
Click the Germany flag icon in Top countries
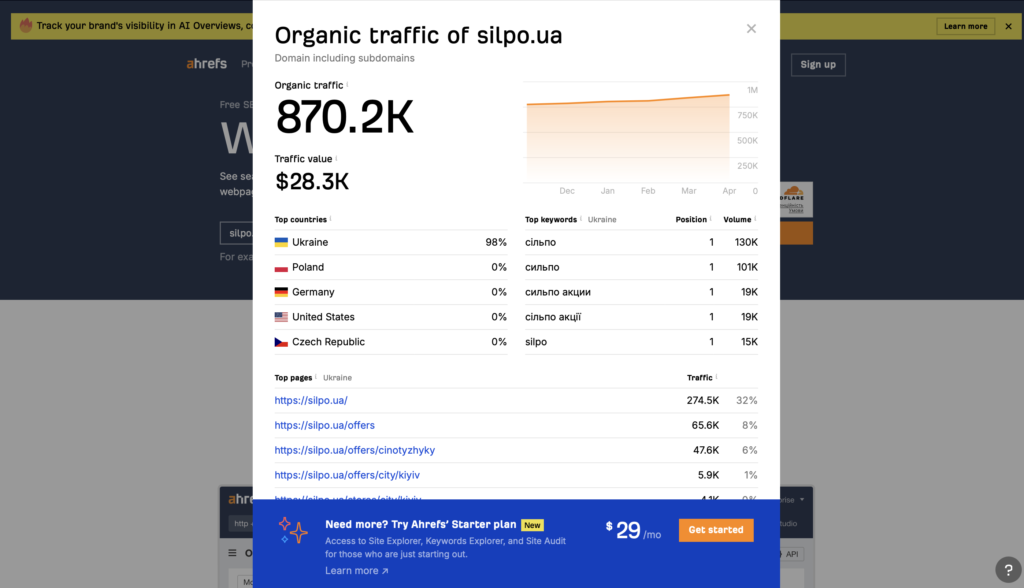tap(281, 291)
